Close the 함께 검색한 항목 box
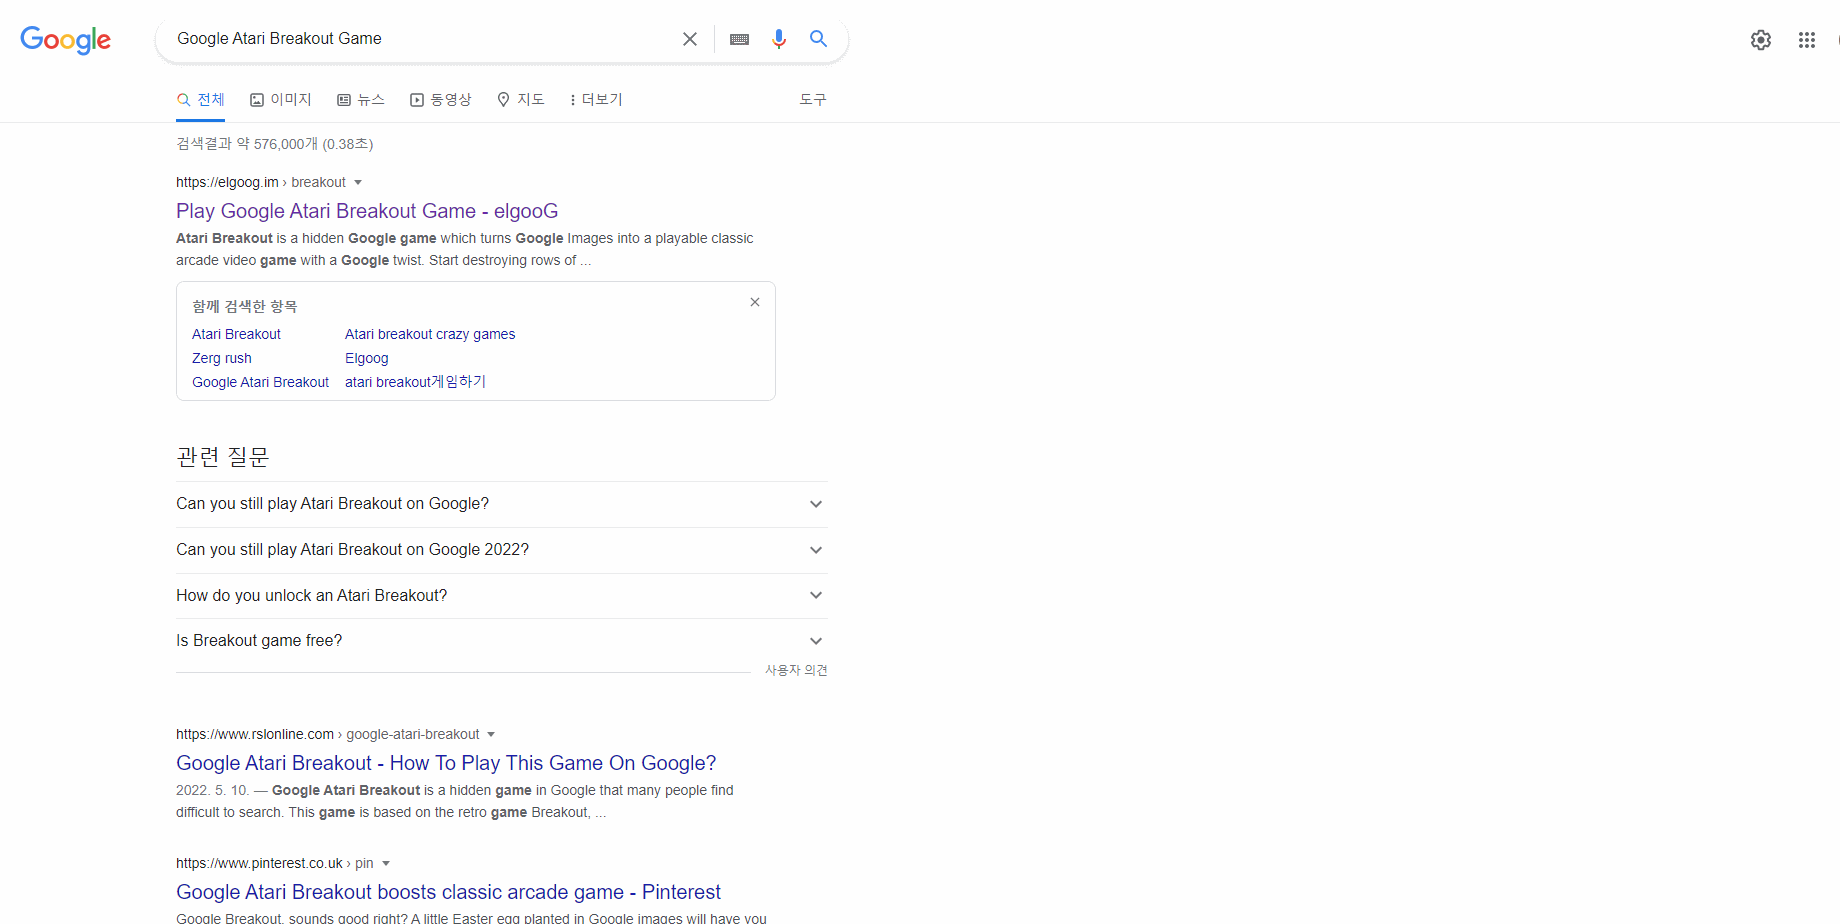The image size is (1840, 924). (x=755, y=302)
